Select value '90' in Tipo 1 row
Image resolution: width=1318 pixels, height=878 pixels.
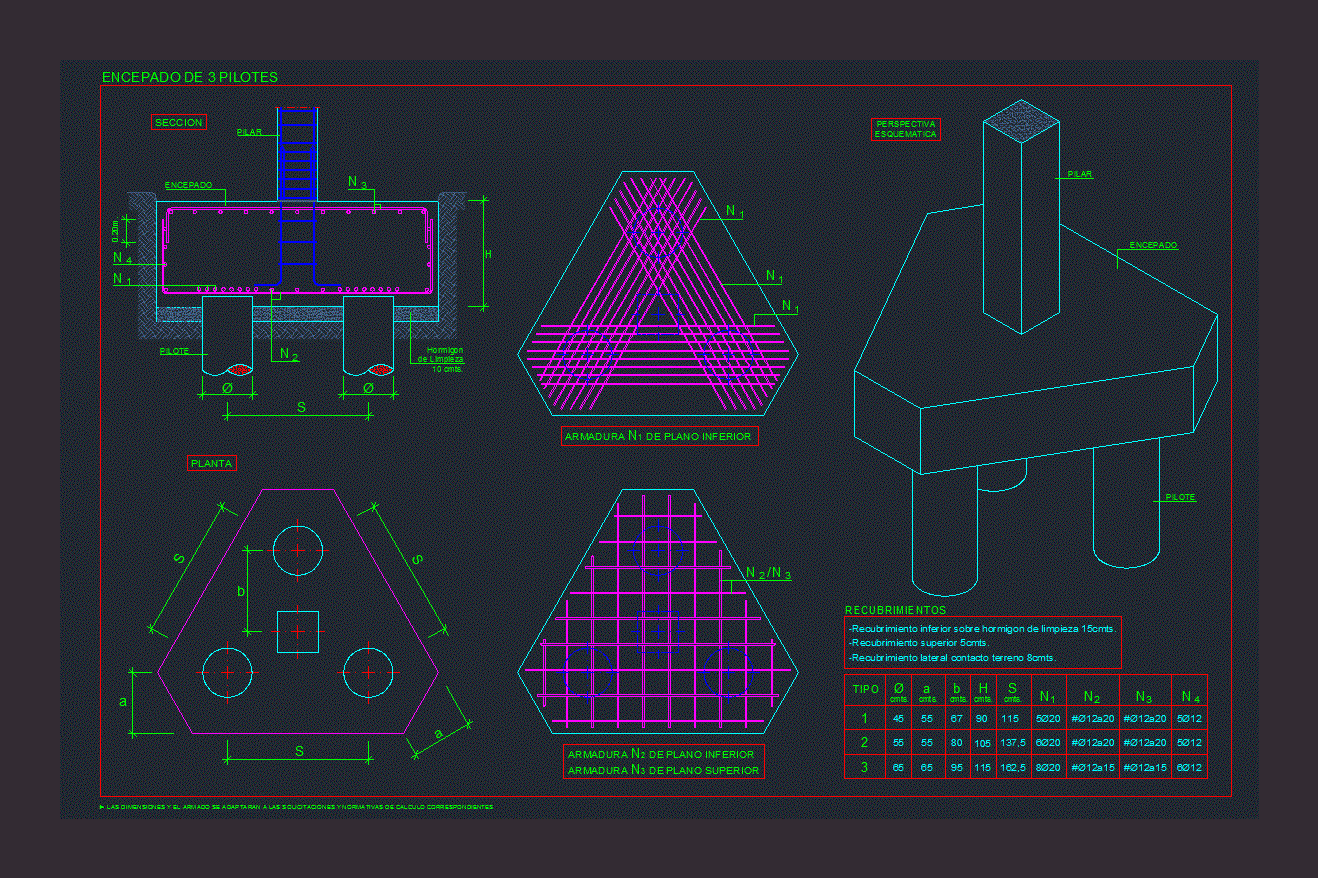981,719
